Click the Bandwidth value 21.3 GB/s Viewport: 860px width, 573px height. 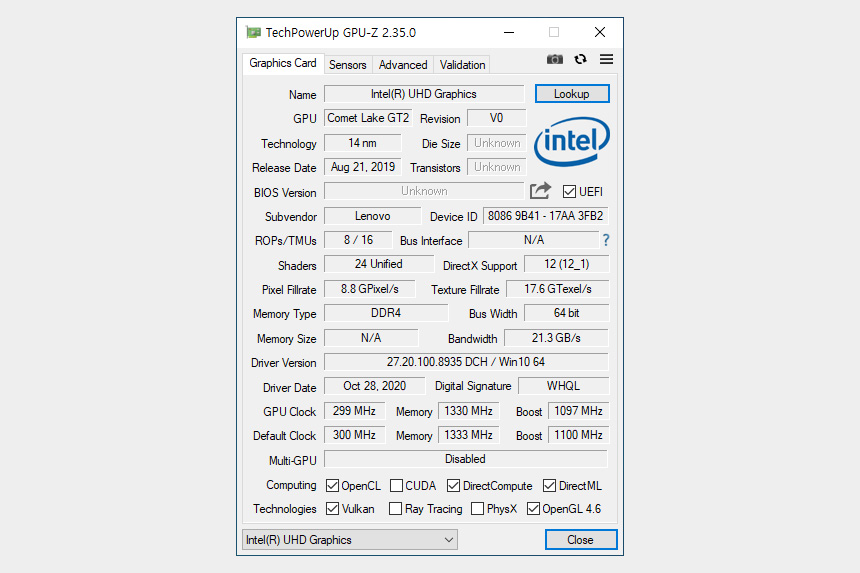click(x=556, y=338)
